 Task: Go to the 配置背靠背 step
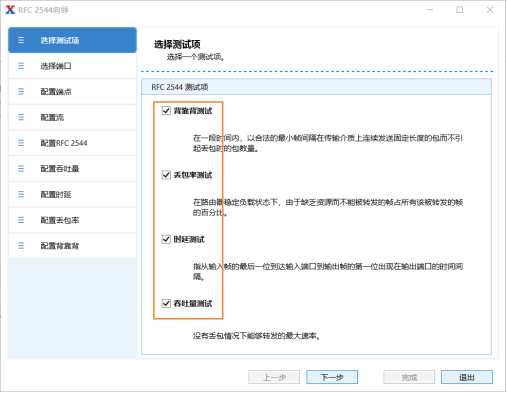tap(72, 246)
